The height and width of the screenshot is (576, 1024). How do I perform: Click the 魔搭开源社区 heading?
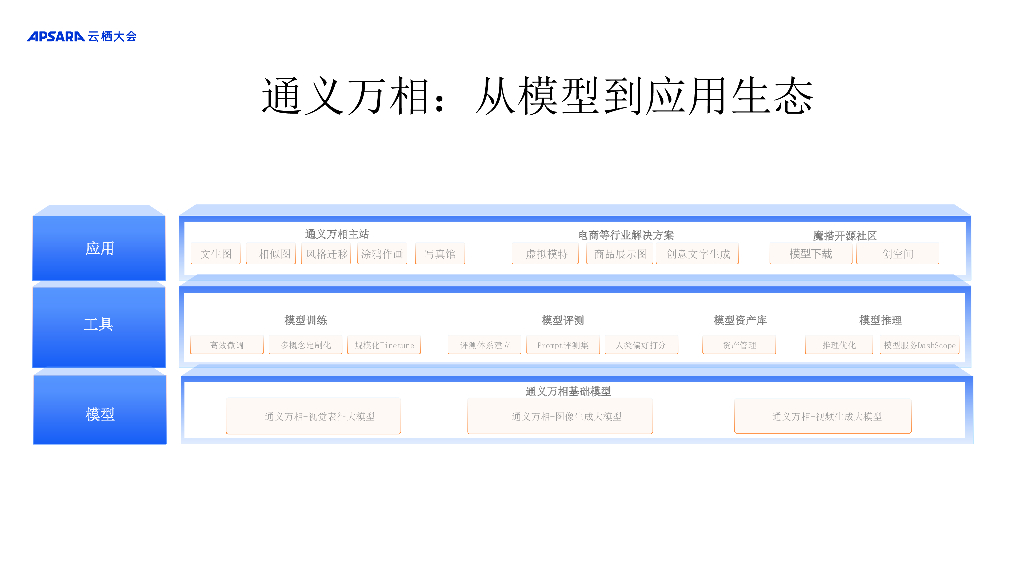pyautogui.click(x=844, y=236)
